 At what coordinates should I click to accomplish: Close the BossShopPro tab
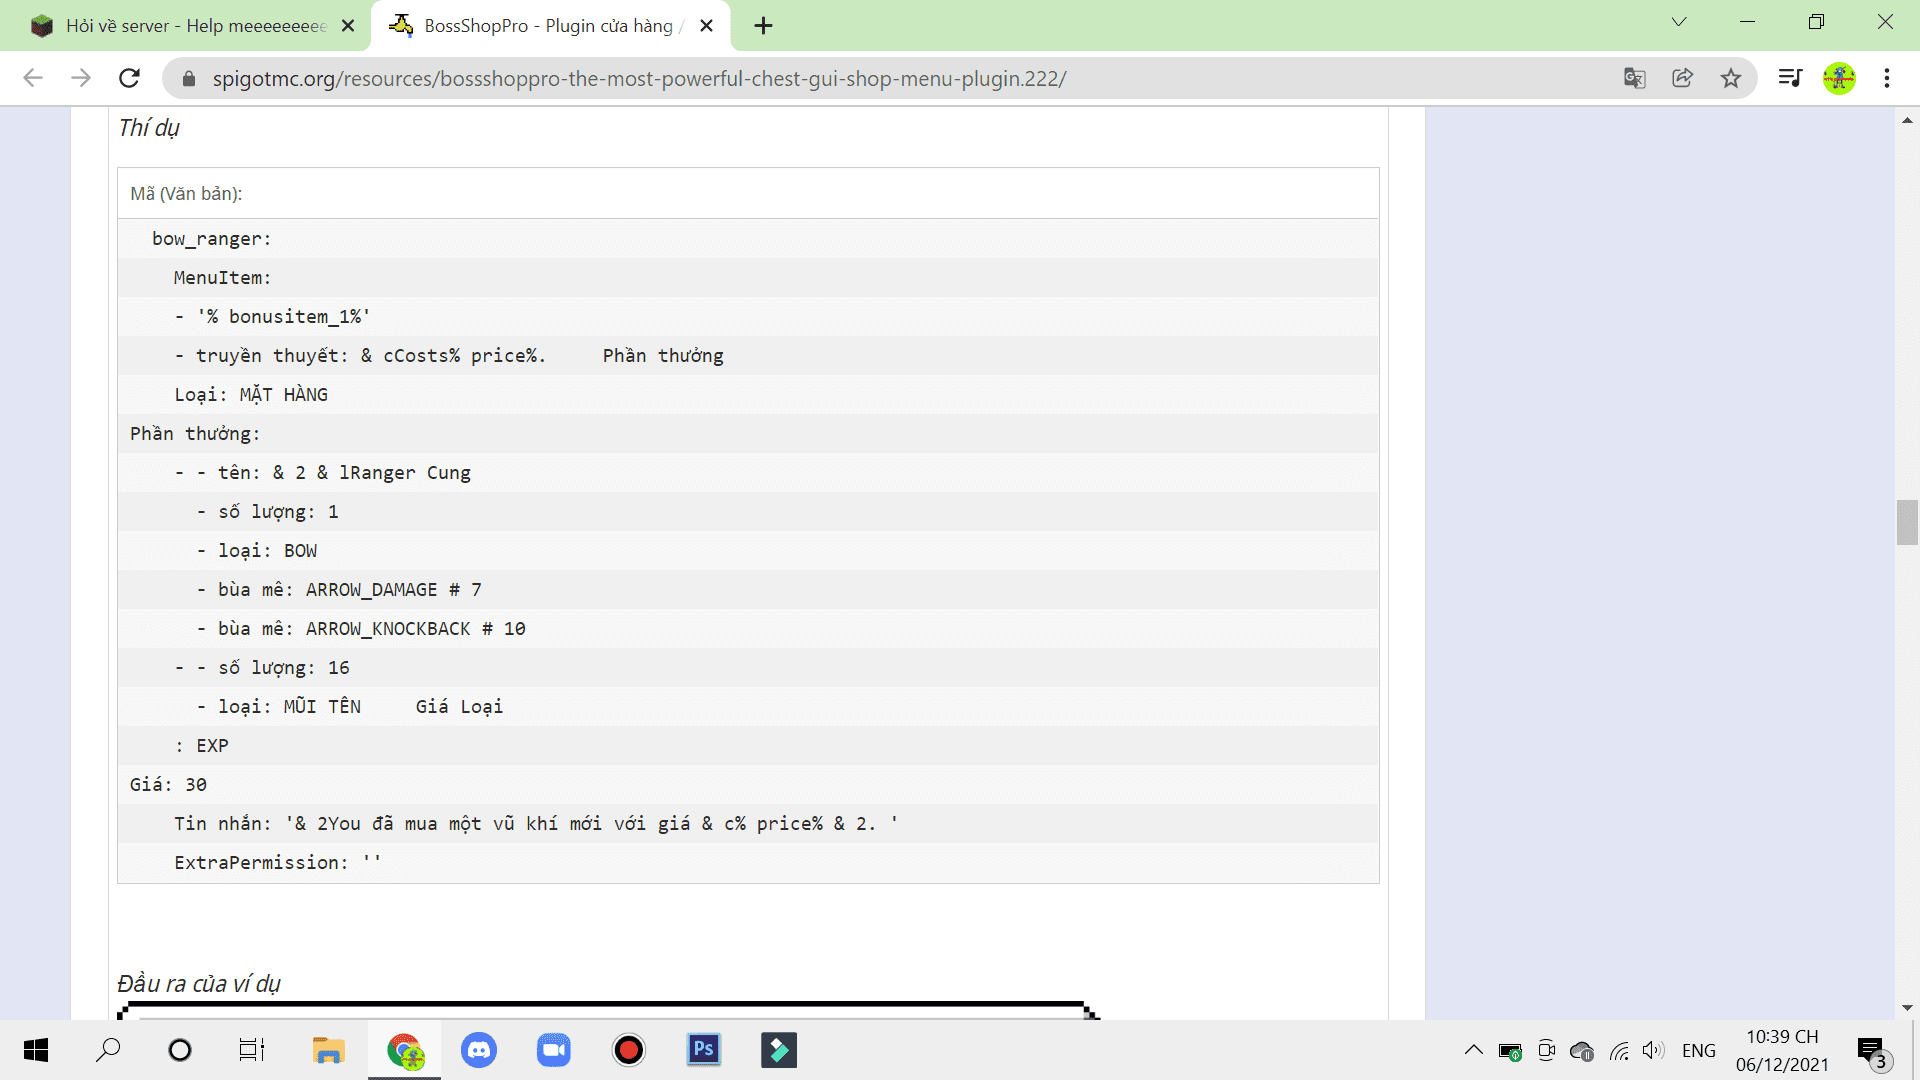pyautogui.click(x=706, y=26)
